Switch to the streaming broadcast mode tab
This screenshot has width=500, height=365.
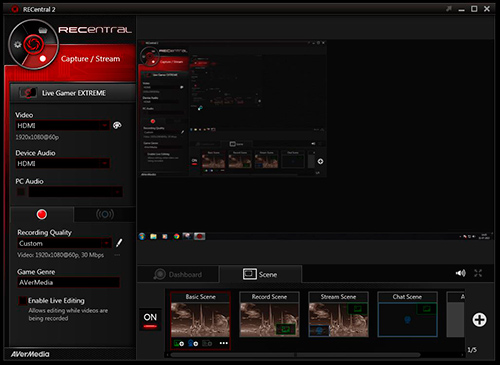coord(105,214)
